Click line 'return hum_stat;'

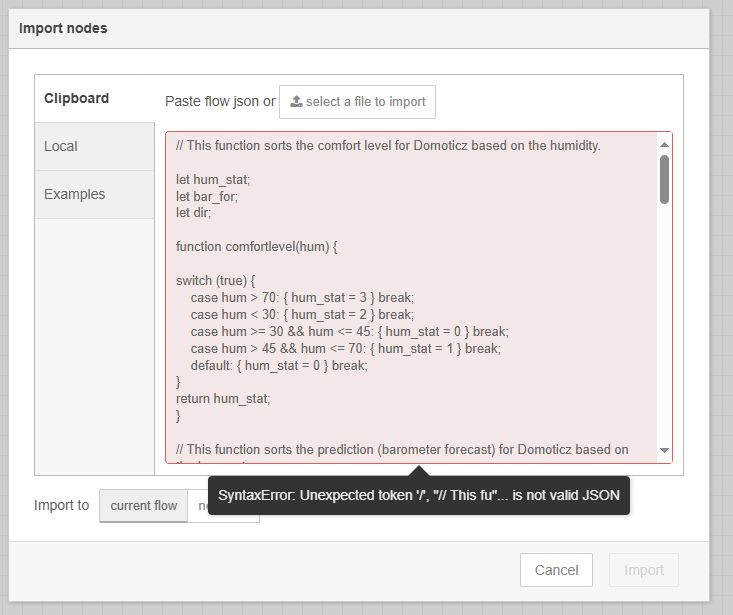(223, 399)
